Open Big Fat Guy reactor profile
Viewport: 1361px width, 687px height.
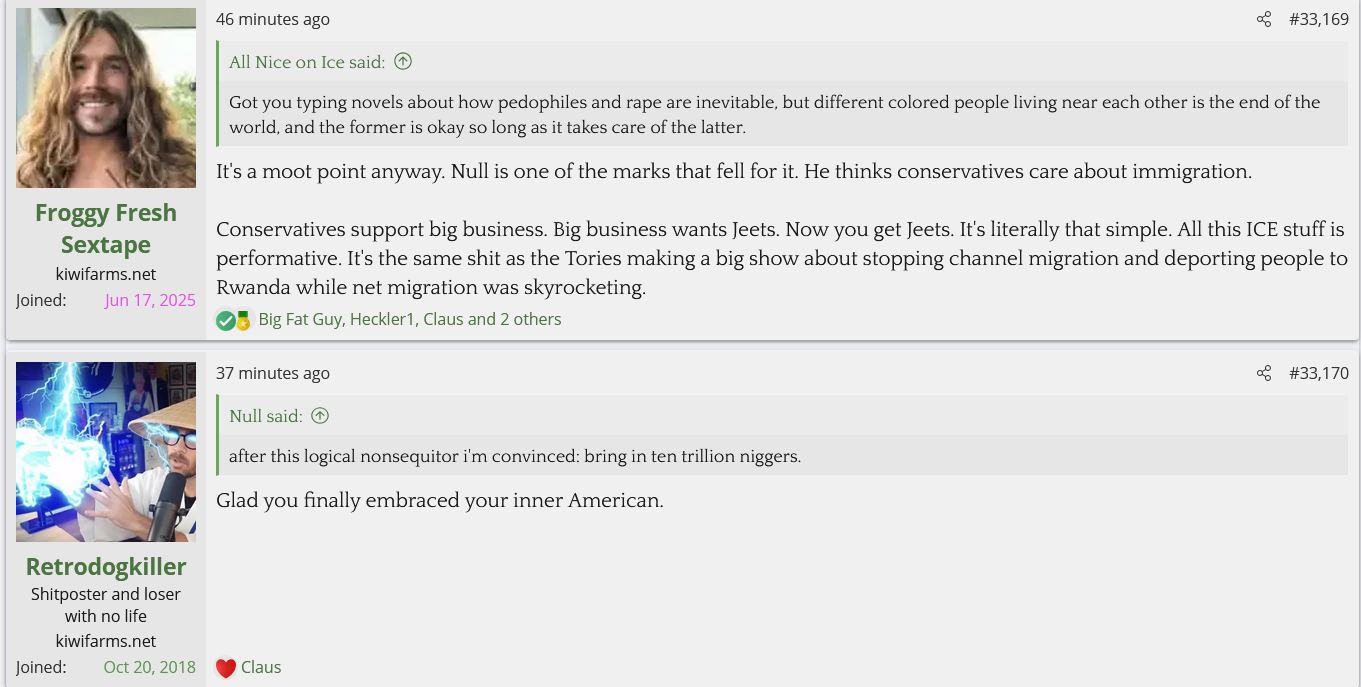point(301,320)
